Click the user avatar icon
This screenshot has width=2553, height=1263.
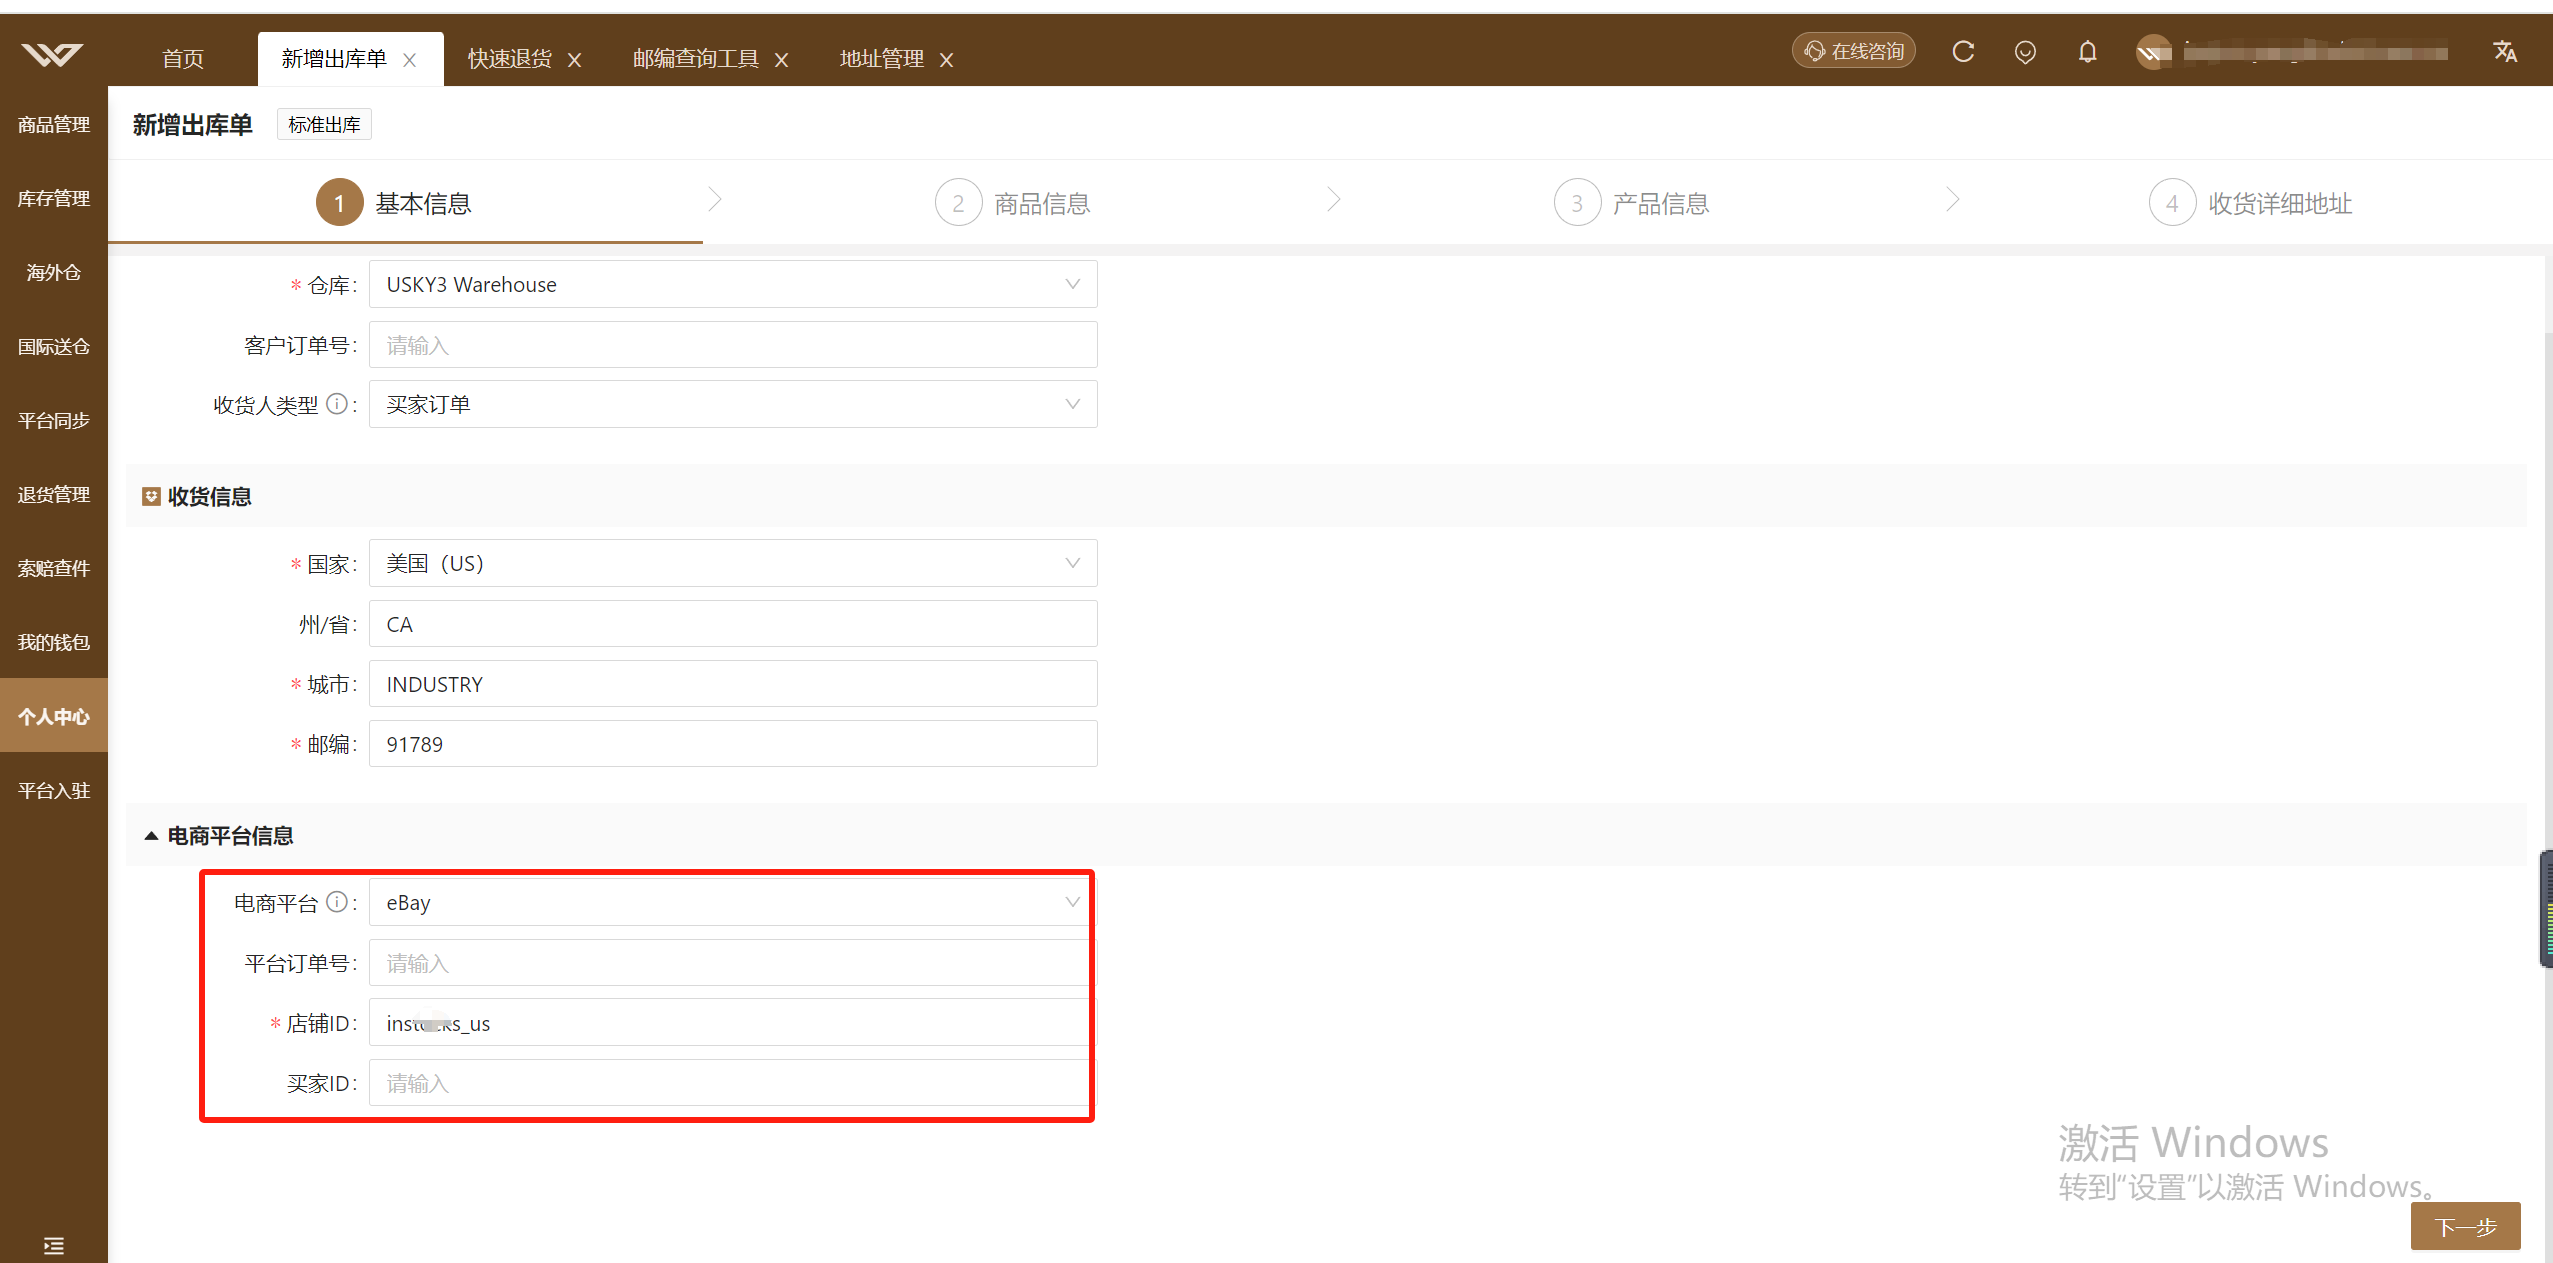coord(2153,52)
